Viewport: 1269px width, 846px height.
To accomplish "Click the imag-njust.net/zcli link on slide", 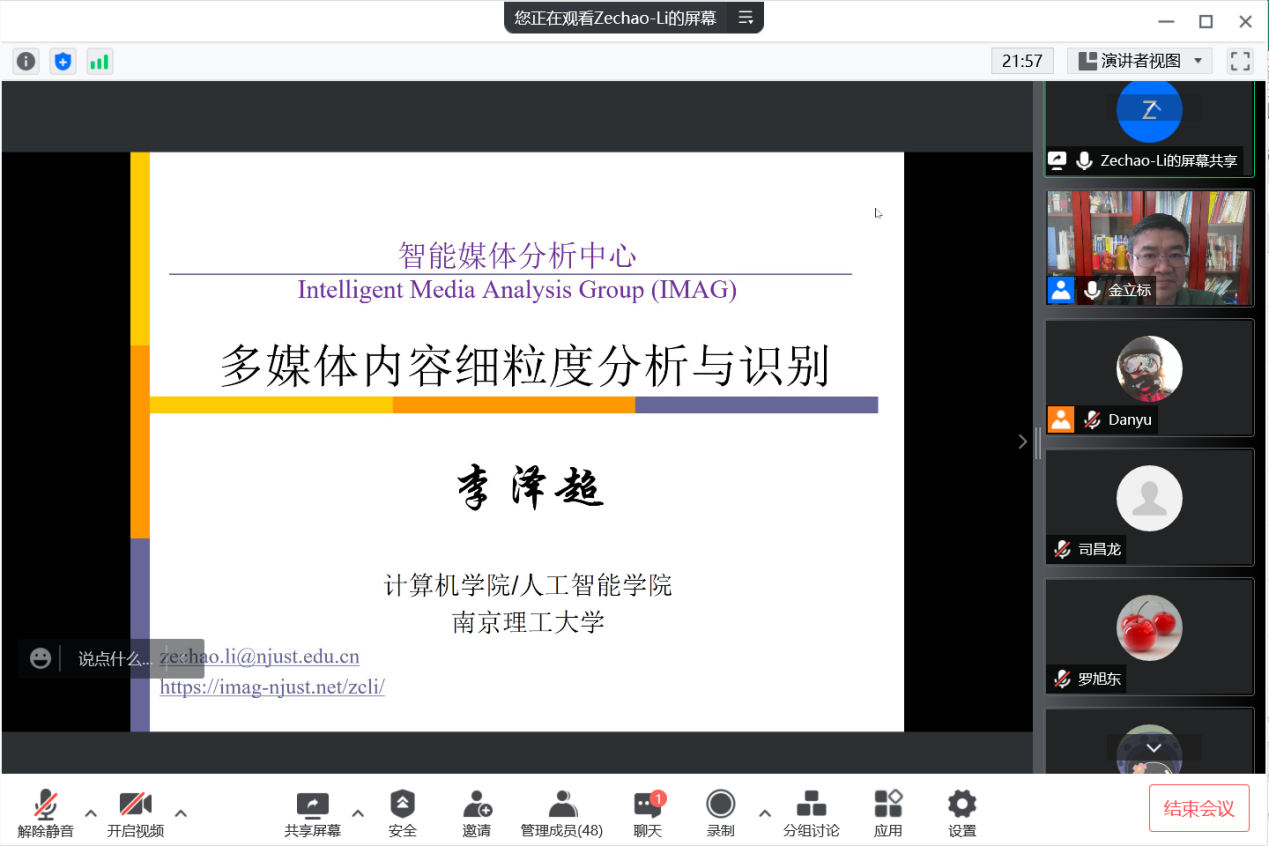I will coord(272,687).
